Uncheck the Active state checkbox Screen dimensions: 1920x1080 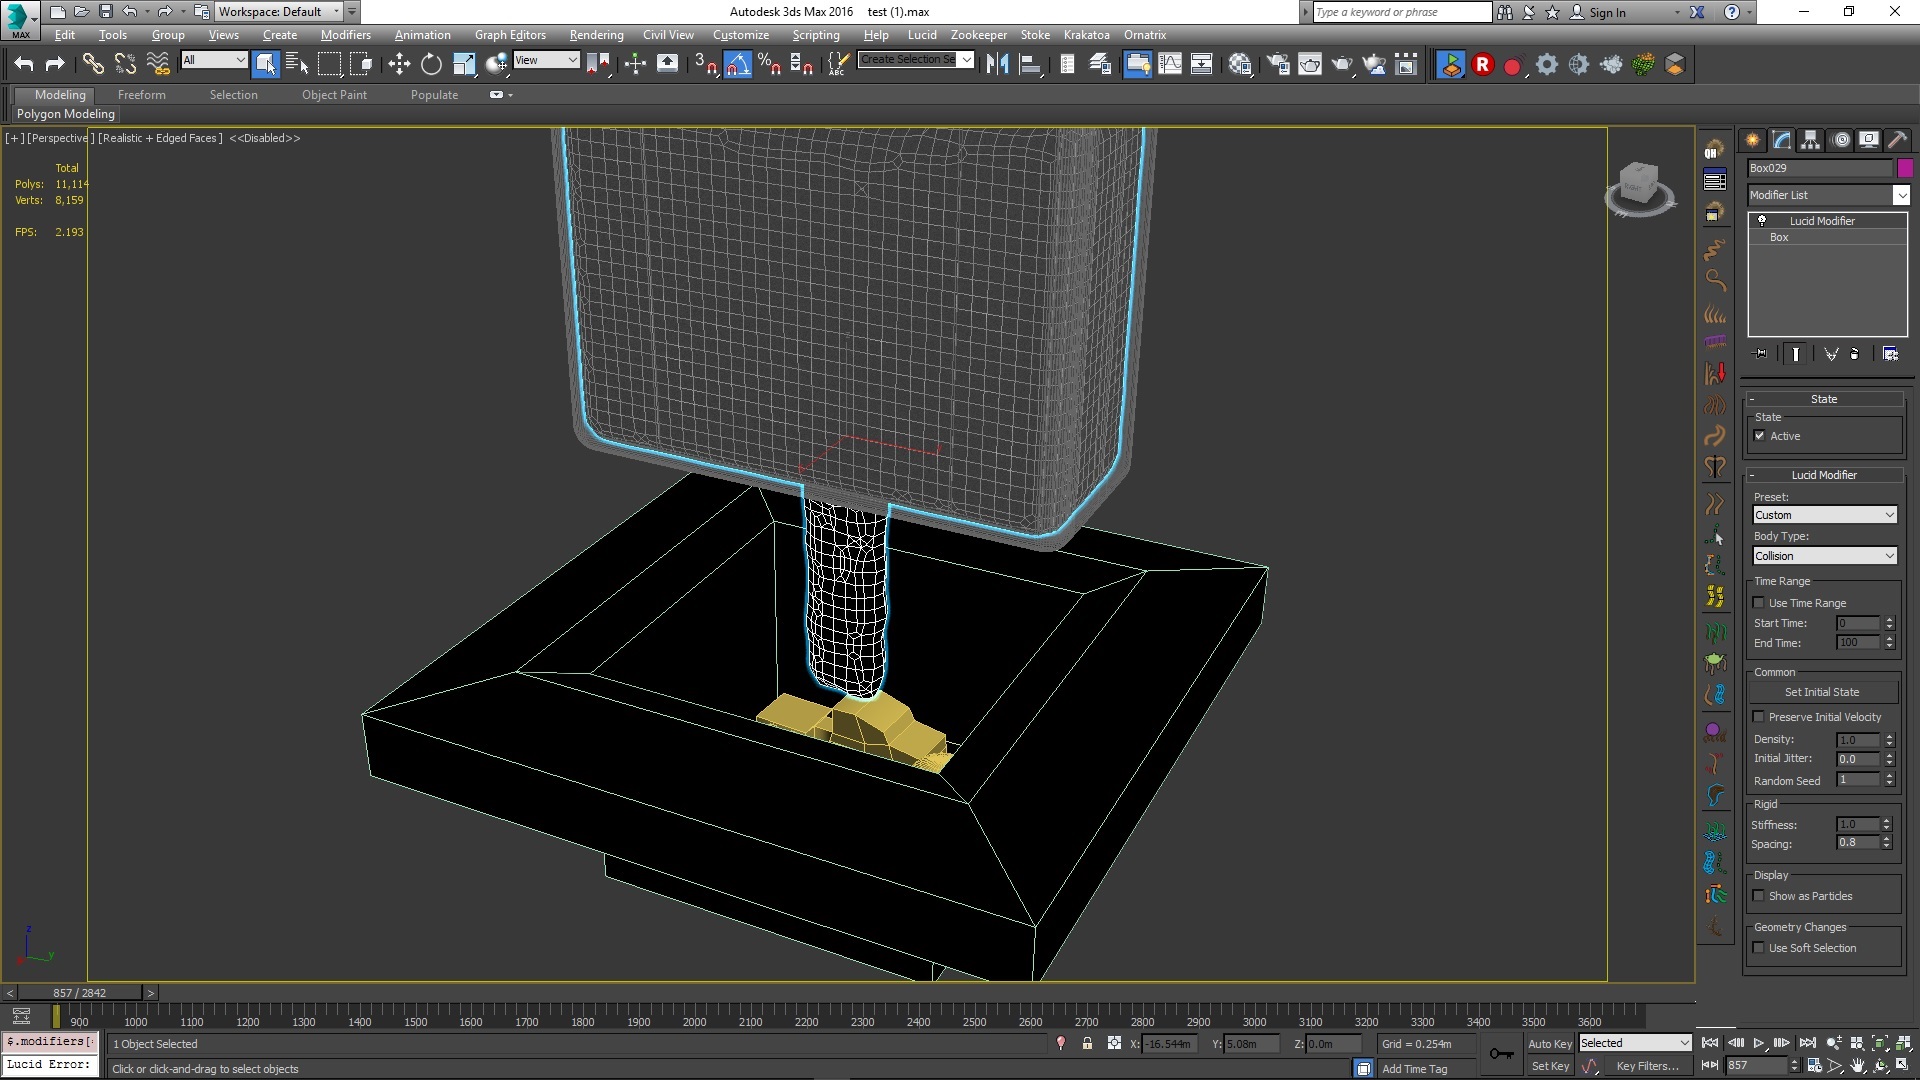pos(1760,436)
